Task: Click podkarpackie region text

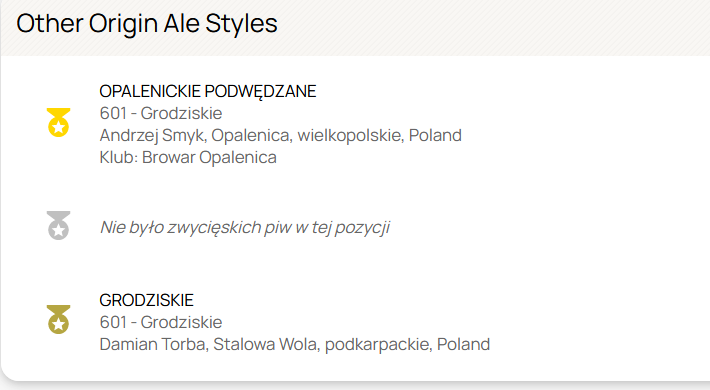Action: click(379, 344)
